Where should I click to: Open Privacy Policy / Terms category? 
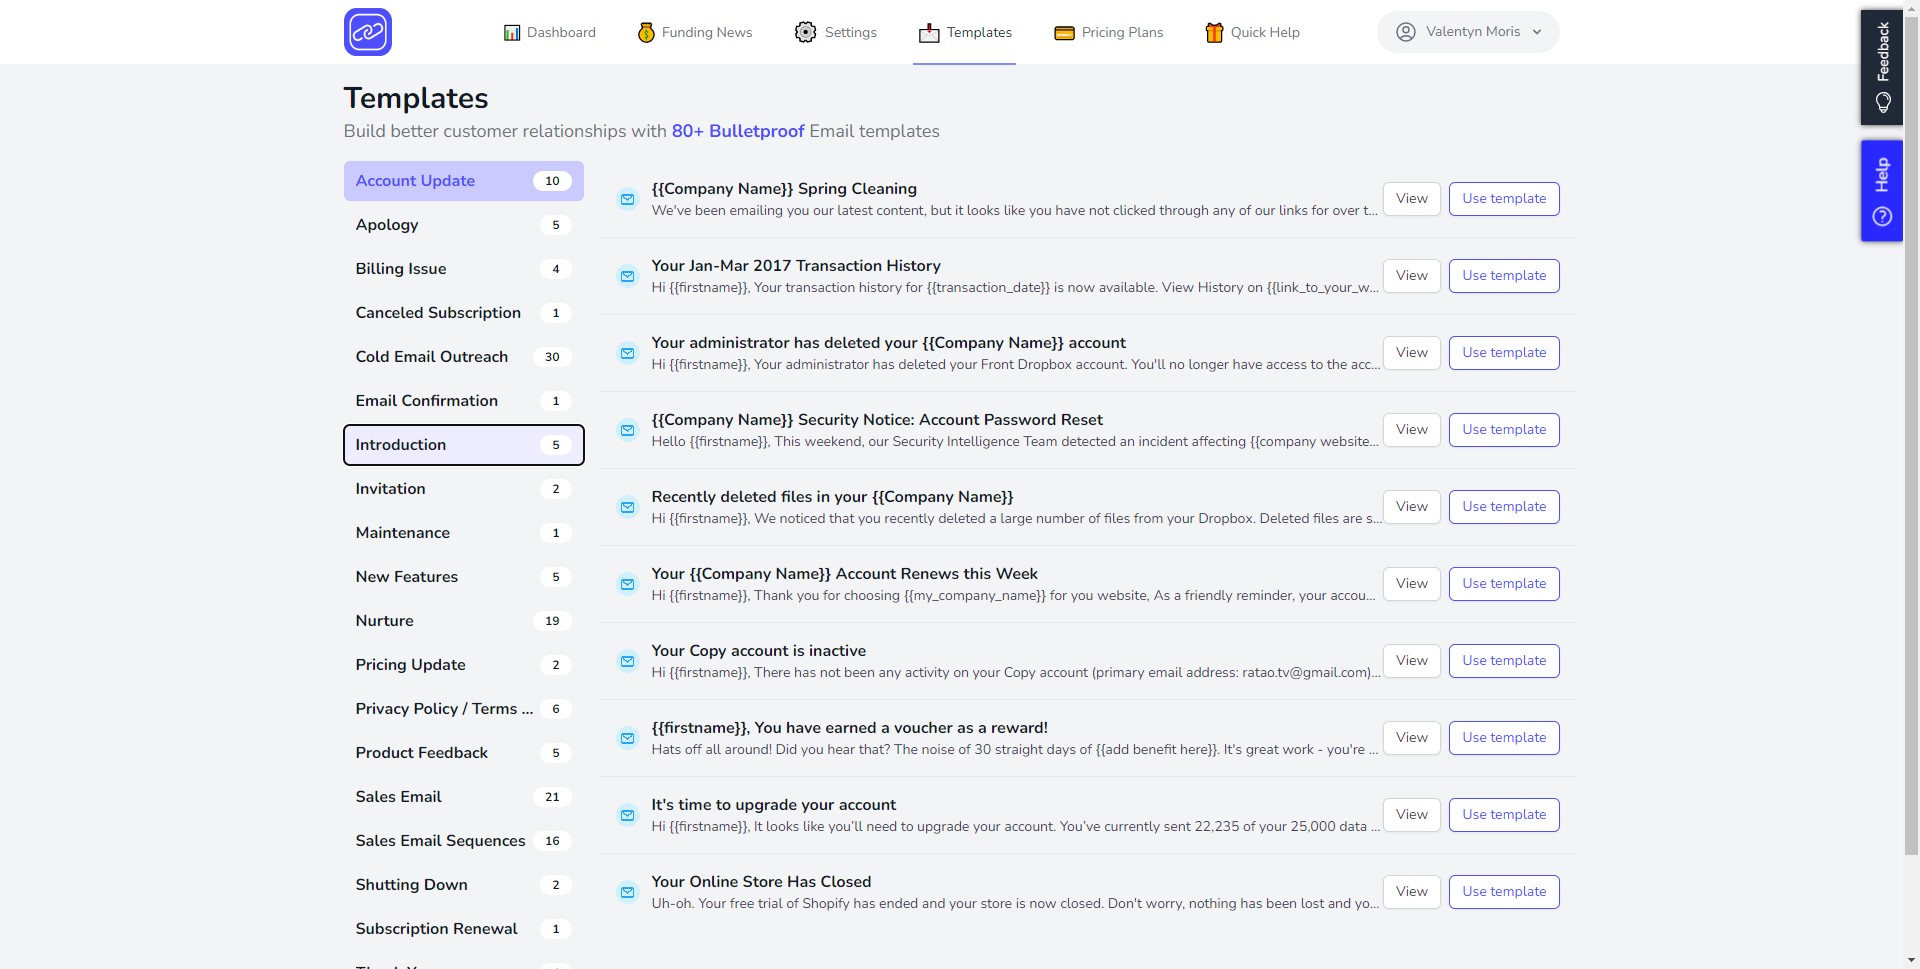[x=463, y=709]
